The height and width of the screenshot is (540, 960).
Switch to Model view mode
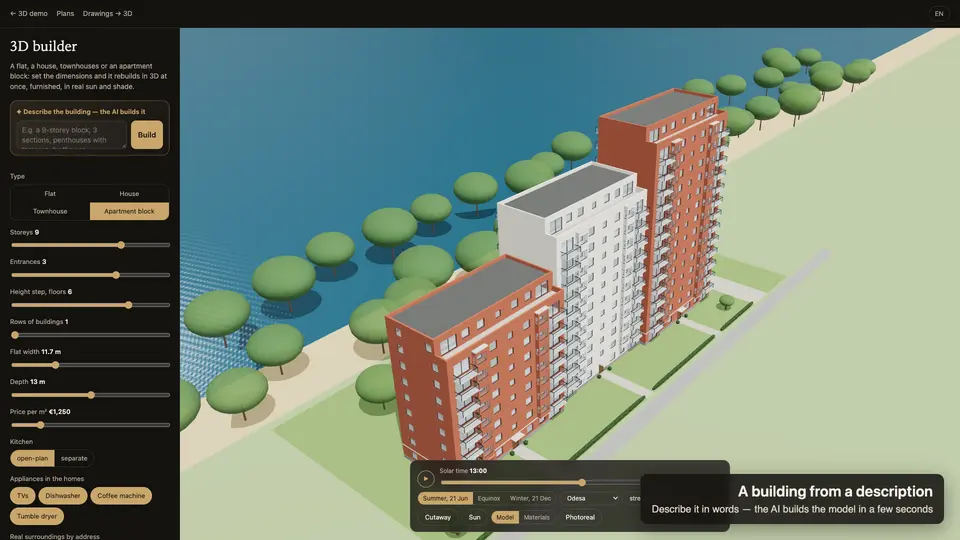(x=505, y=517)
